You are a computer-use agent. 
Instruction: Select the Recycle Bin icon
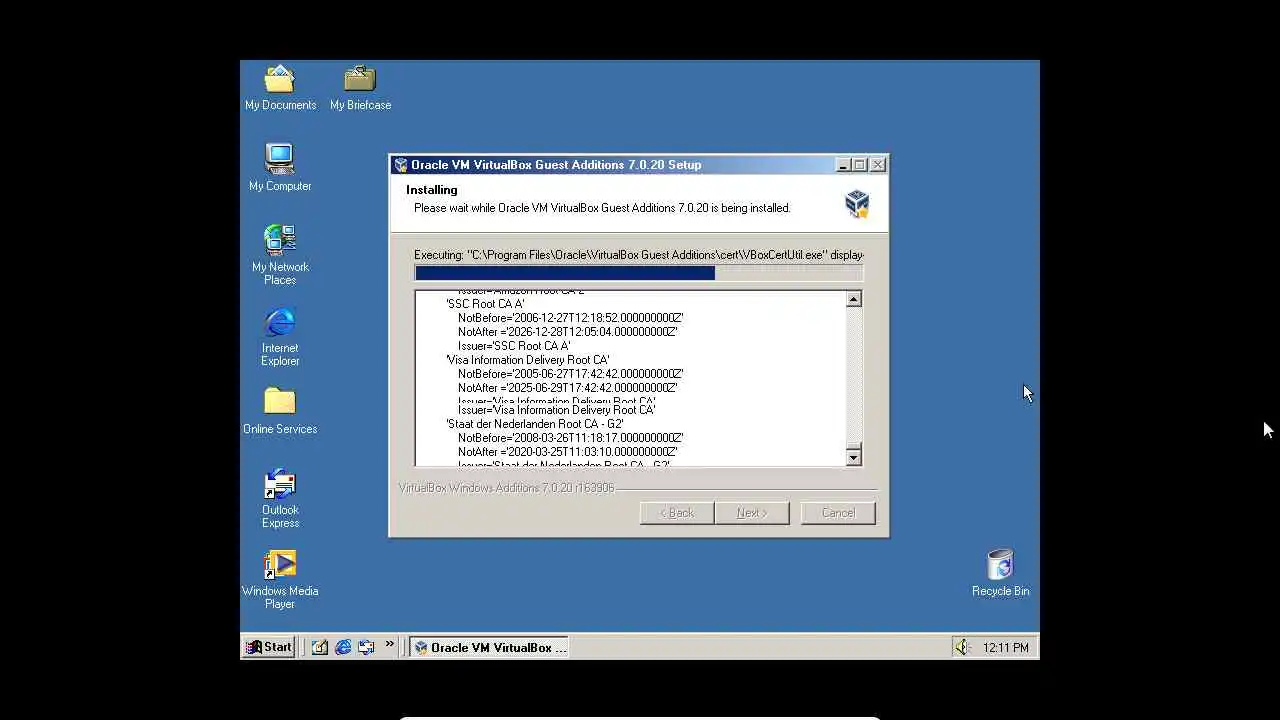coord(1000,573)
